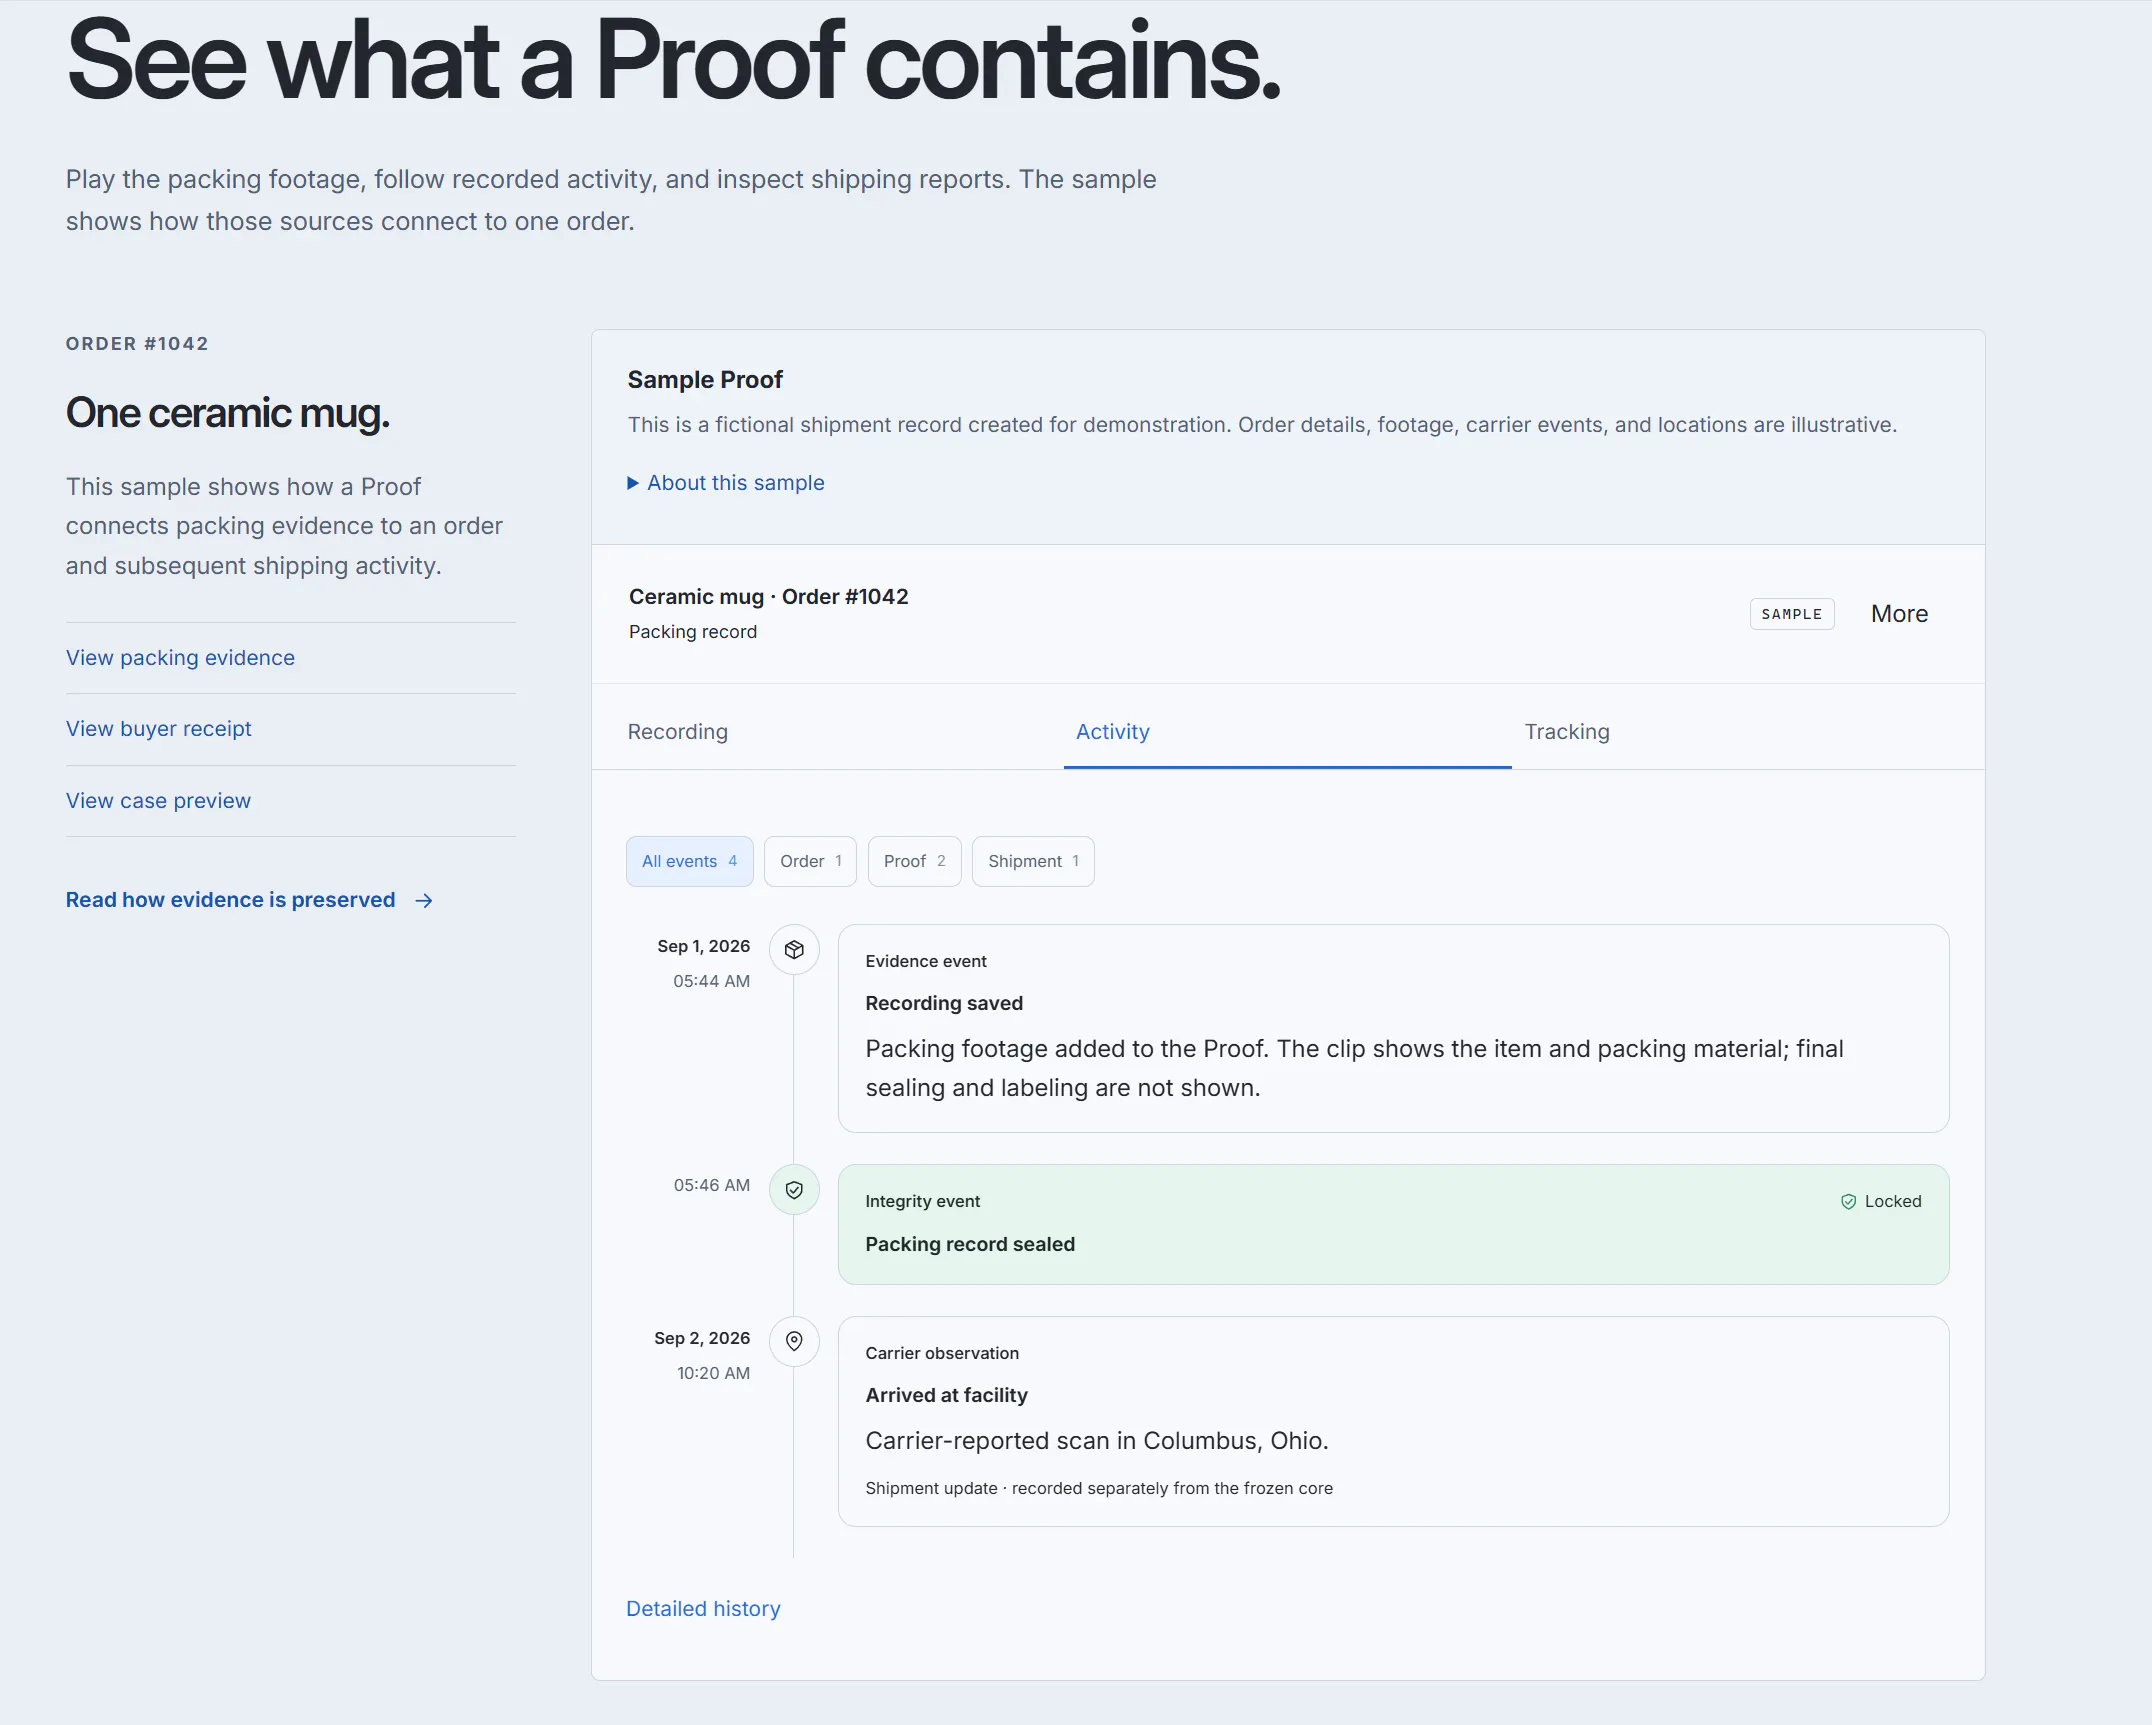Click the 'One ceramic mug.' heading
Screen dimensions: 2152x1725
coord(228,413)
